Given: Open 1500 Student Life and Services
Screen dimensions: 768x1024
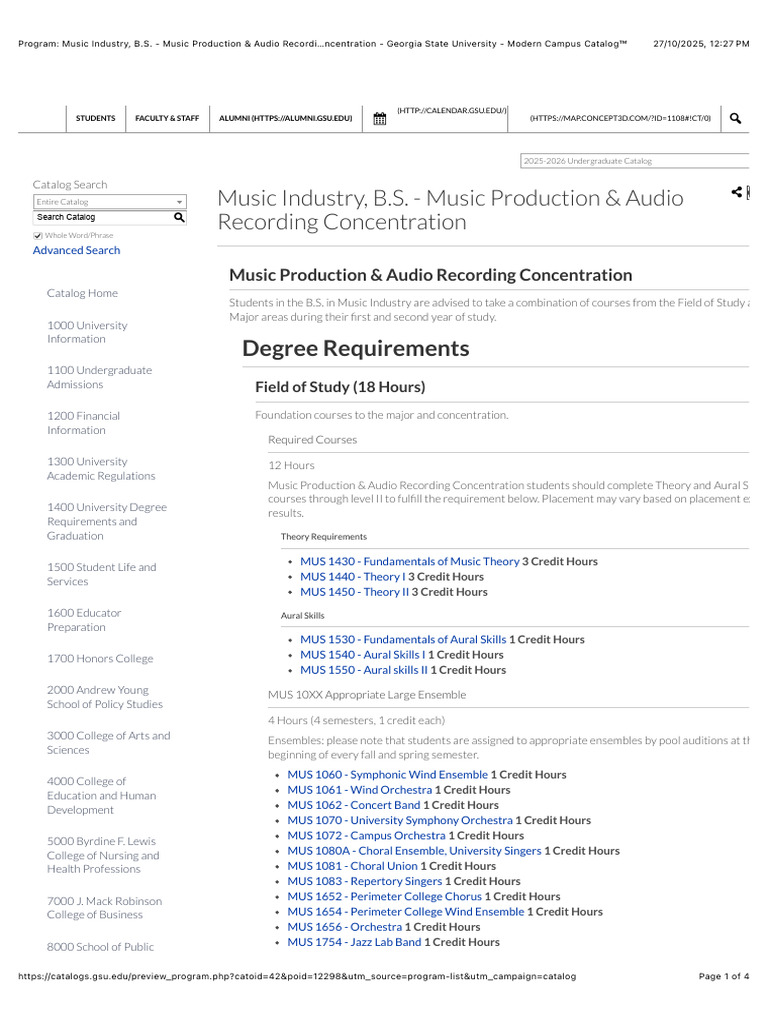Looking at the screenshot, I should (x=101, y=574).
